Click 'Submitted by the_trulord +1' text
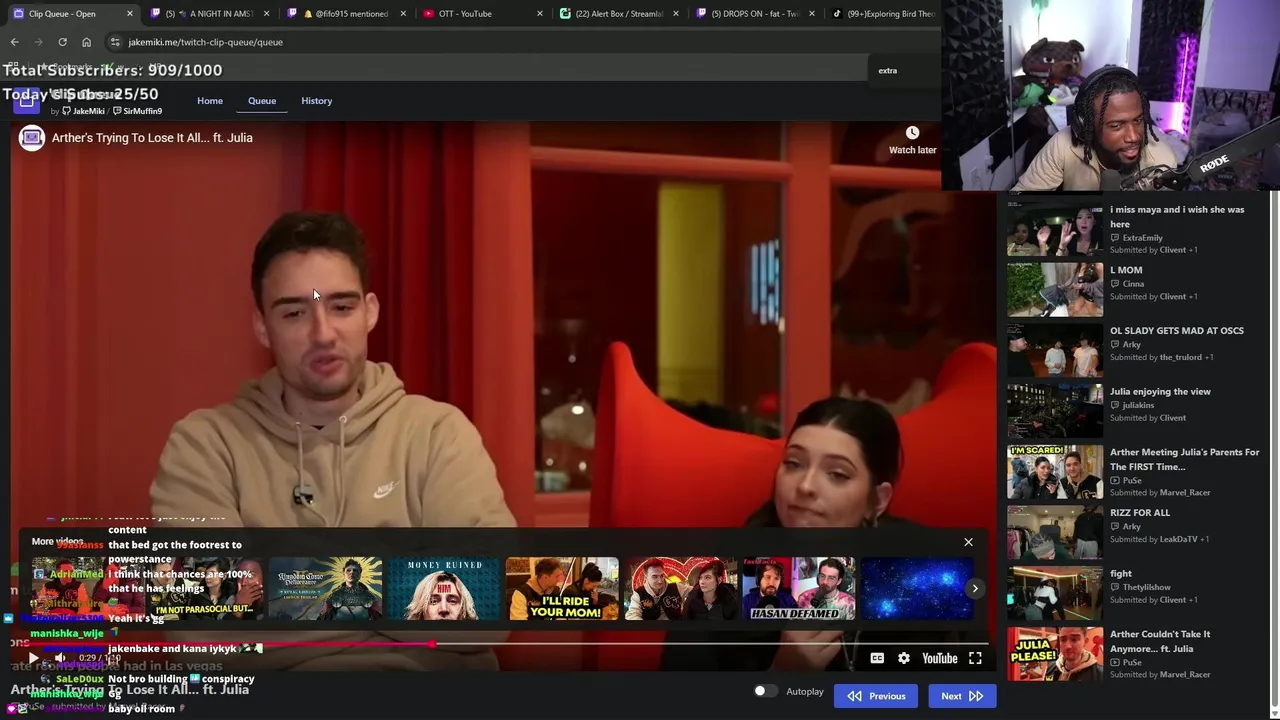This screenshot has height=720, width=1280. click(x=1163, y=357)
